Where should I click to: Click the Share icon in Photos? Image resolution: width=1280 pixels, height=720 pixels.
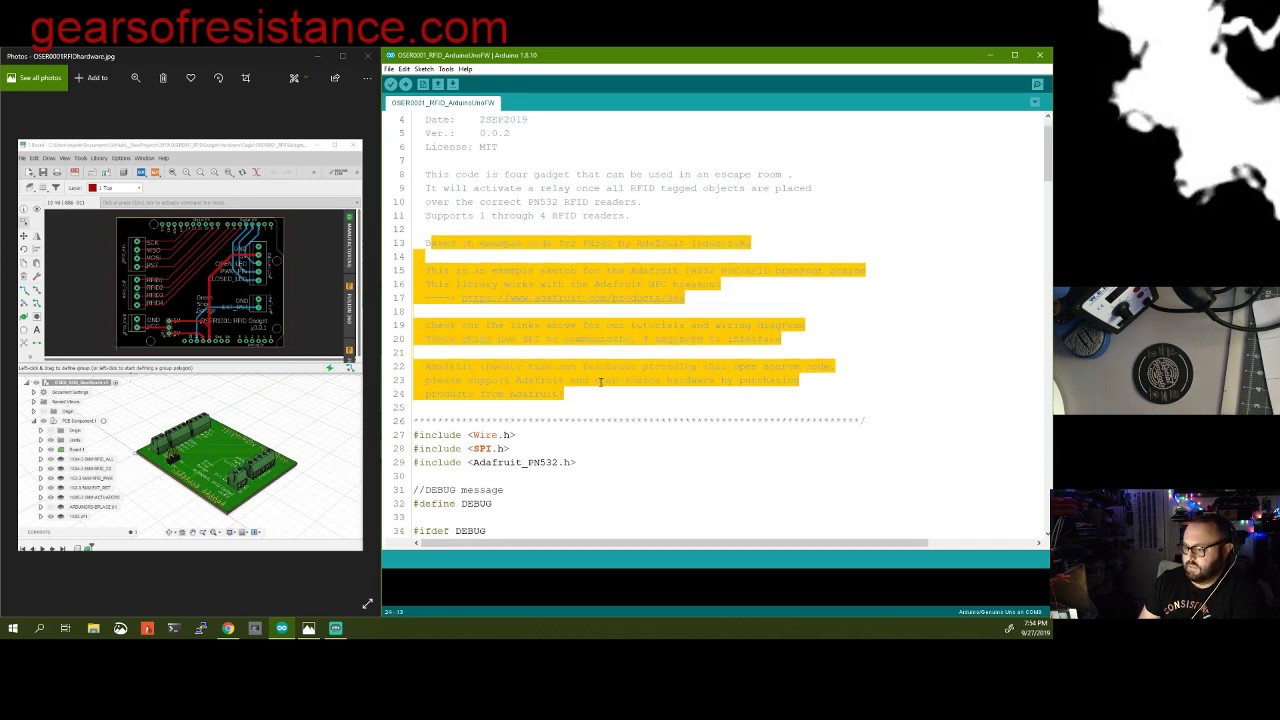tap(335, 78)
